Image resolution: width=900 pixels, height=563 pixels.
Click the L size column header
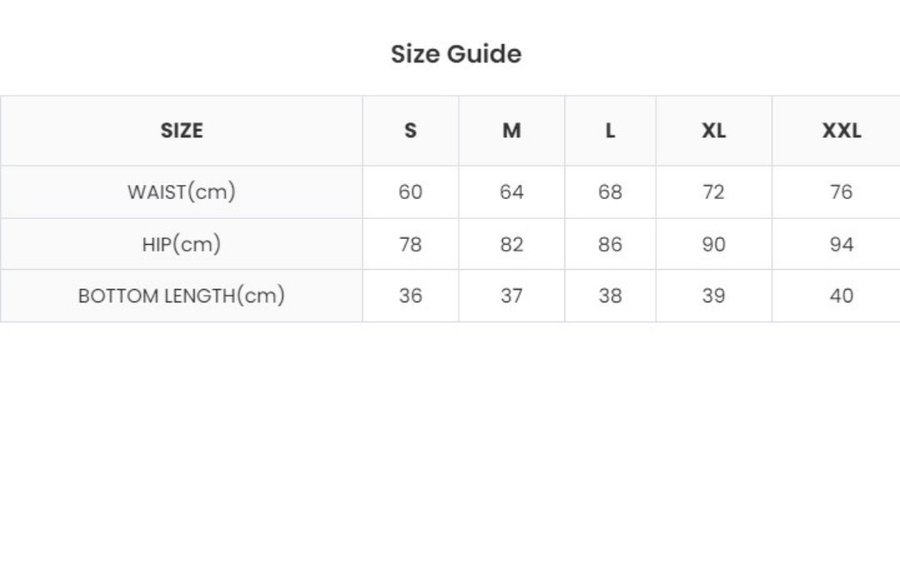point(610,131)
